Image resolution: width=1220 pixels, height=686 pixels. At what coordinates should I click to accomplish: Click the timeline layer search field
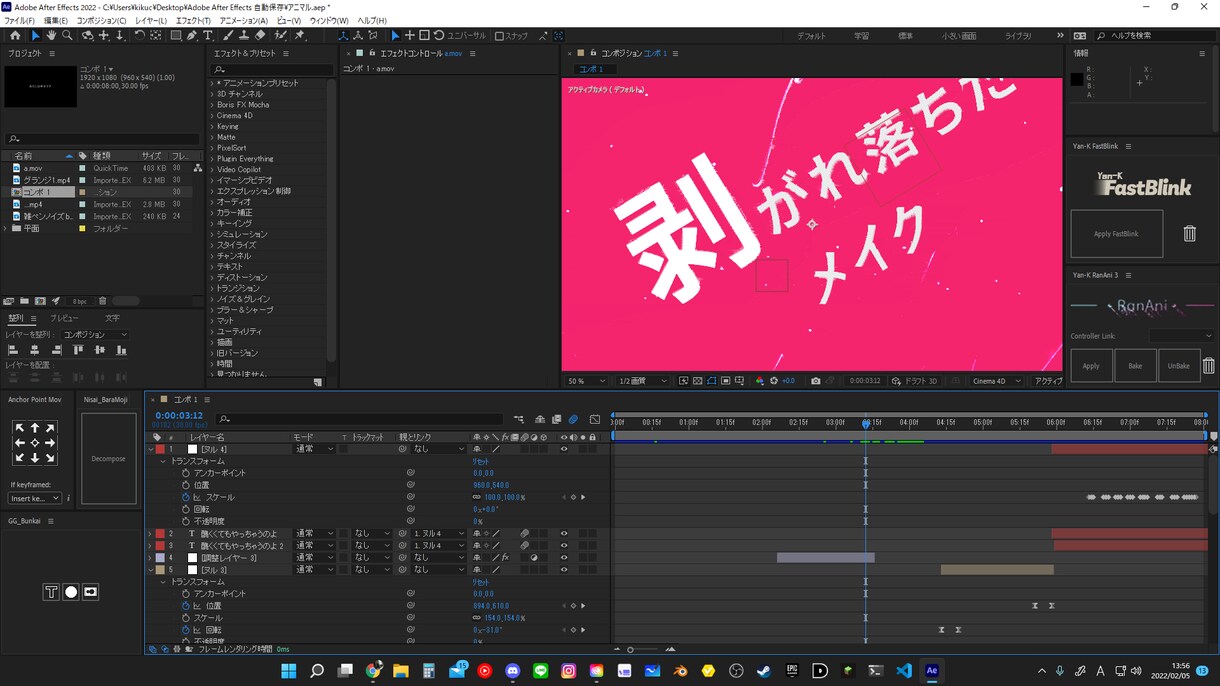point(360,419)
